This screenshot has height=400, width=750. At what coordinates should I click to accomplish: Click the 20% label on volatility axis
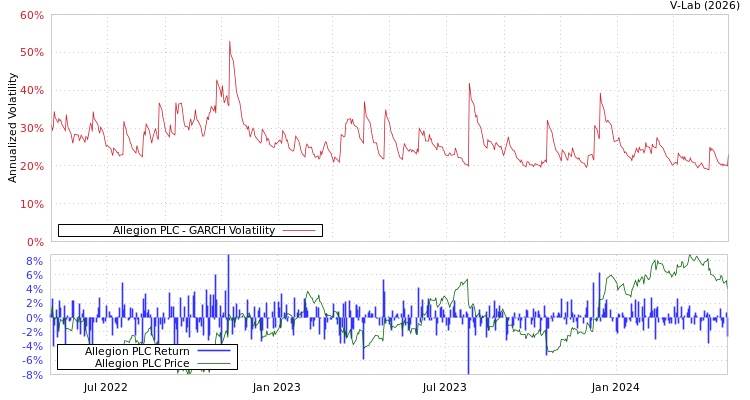[31, 166]
